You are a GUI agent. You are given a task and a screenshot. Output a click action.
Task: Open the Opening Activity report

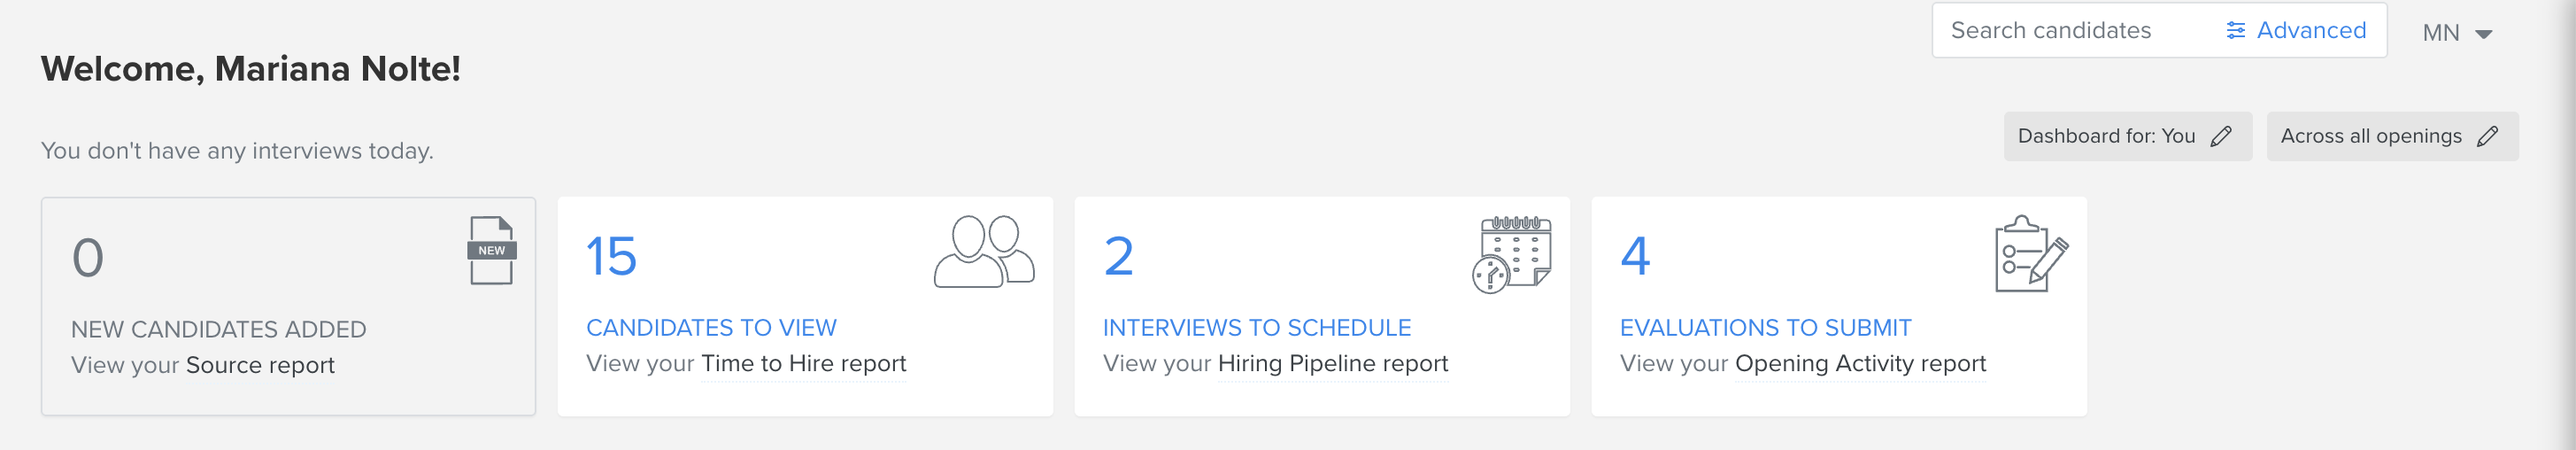[x=1861, y=363]
